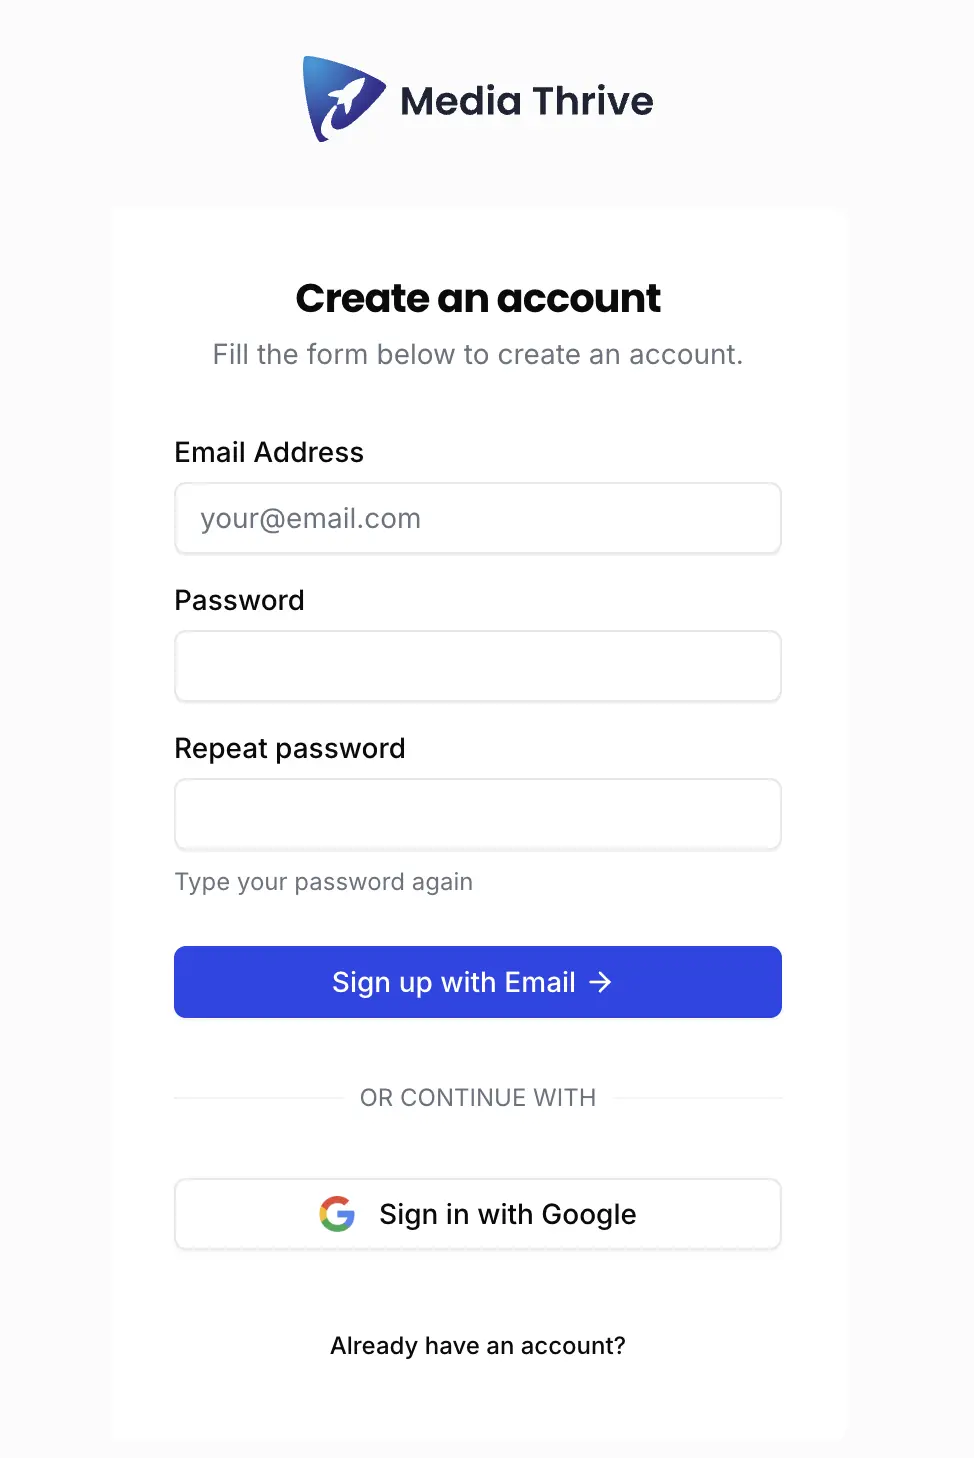Click the divider line right of "OR CONTINUE WITH"
Image resolution: width=974 pixels, height=1458 pixels.
[698, 1098]
